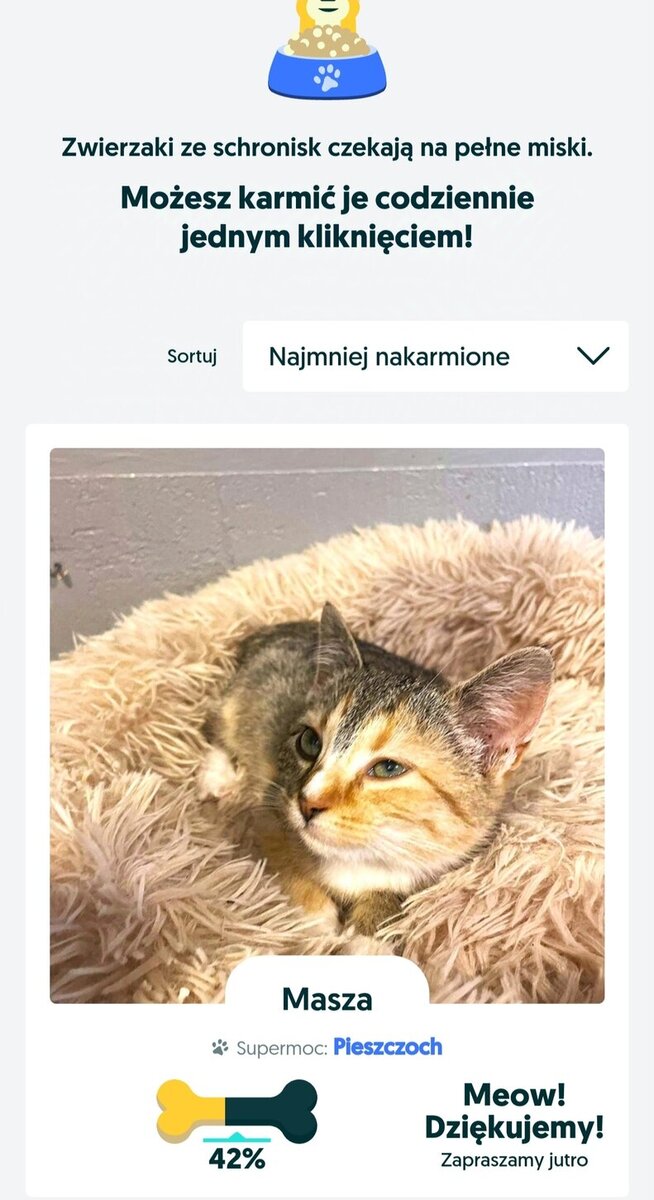Open Masza's kitten photo
This screenshot has height=1200, width=654.
pos(327,725)
